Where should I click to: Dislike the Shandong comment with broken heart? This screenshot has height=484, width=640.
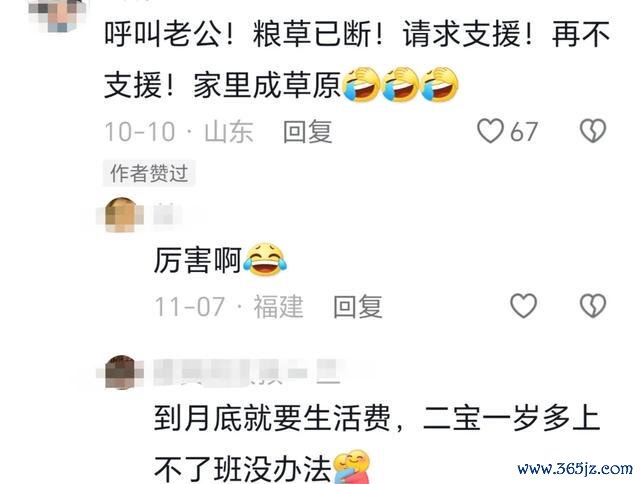click(x=593, y=131)
